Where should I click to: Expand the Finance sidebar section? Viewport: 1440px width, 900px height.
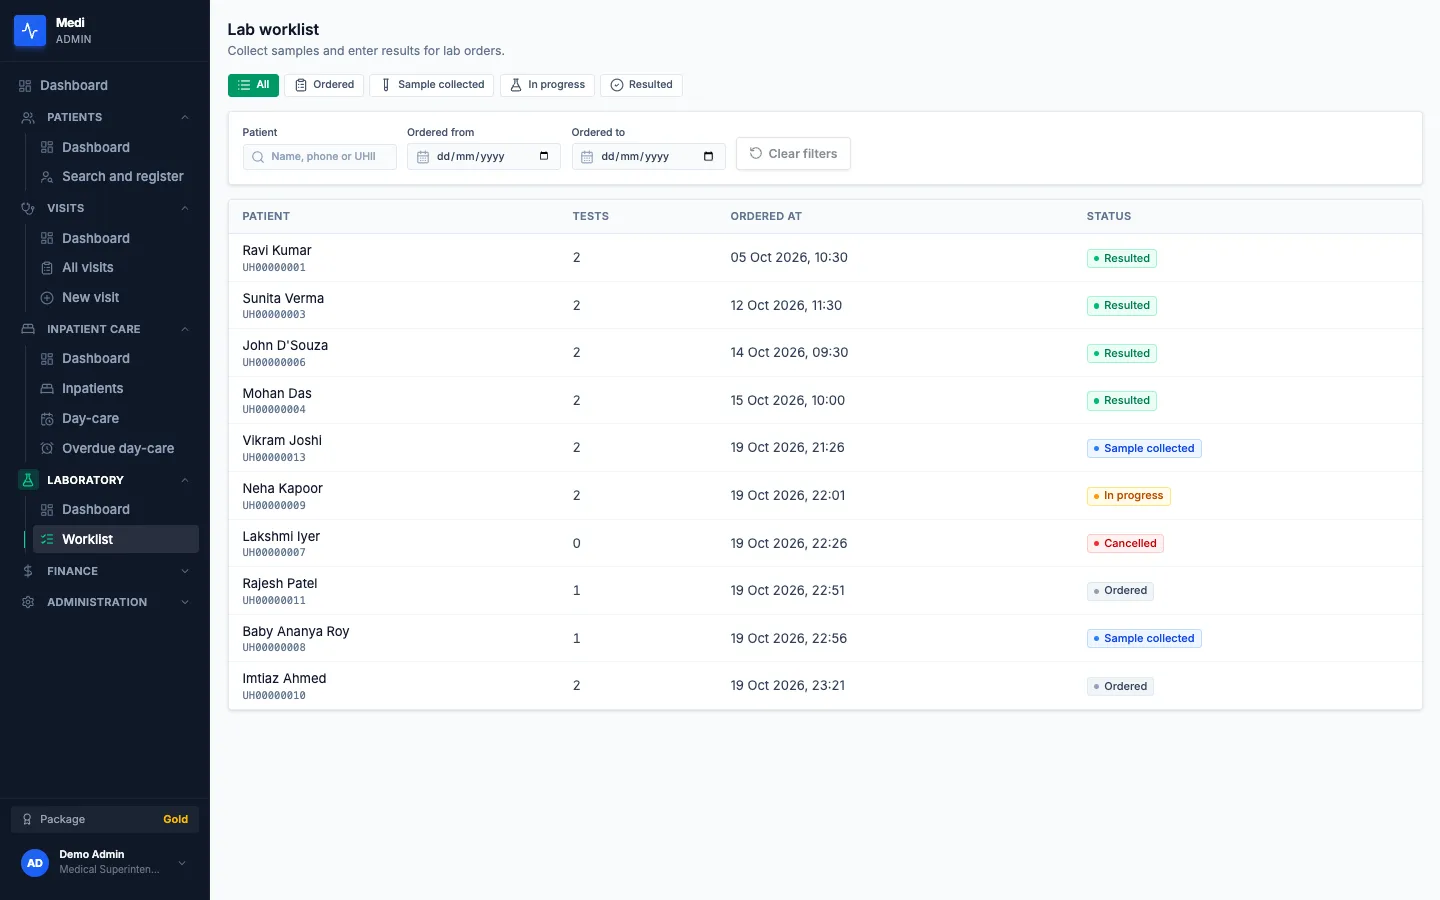click(185, 571)
